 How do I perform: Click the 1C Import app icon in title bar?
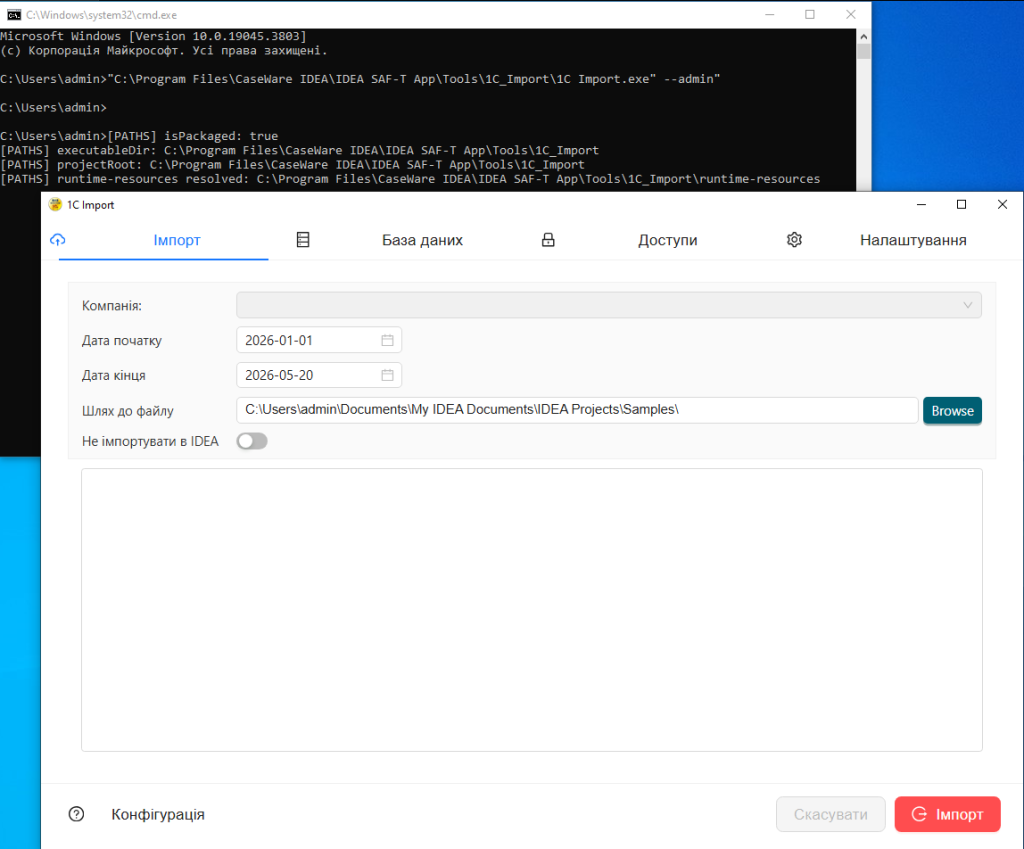pyautogui.click(x=55, y=204)
